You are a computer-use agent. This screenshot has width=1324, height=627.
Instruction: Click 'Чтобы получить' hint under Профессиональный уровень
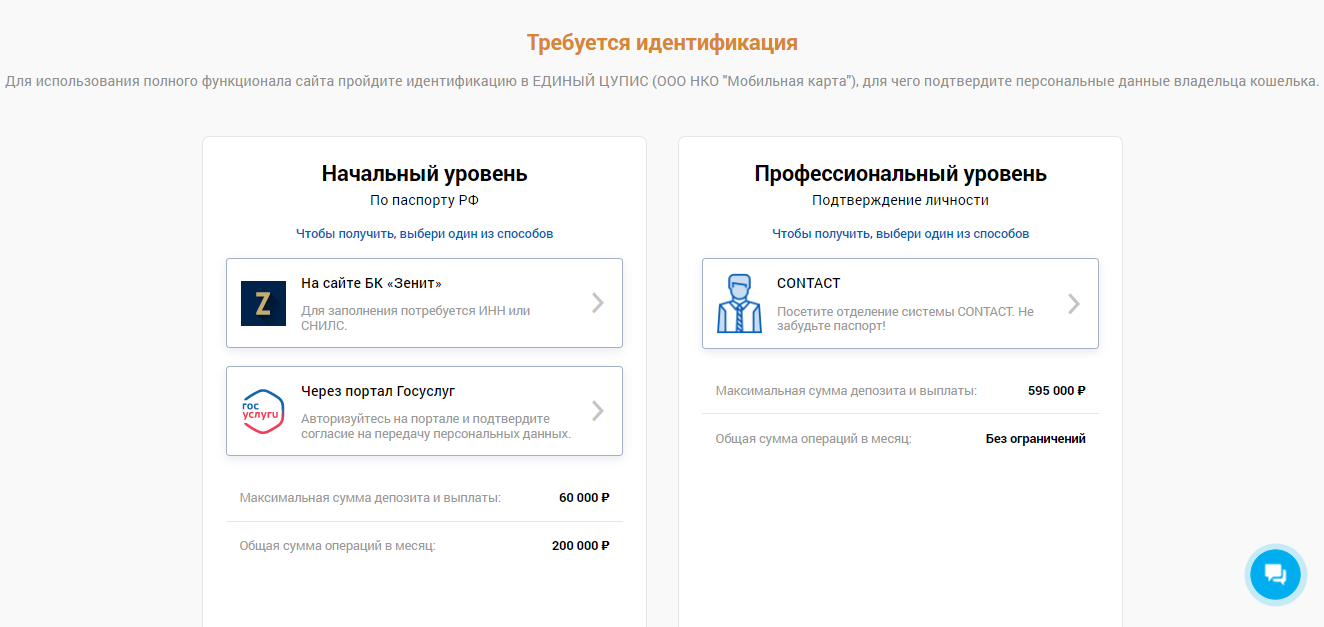(x=900, y=233)
